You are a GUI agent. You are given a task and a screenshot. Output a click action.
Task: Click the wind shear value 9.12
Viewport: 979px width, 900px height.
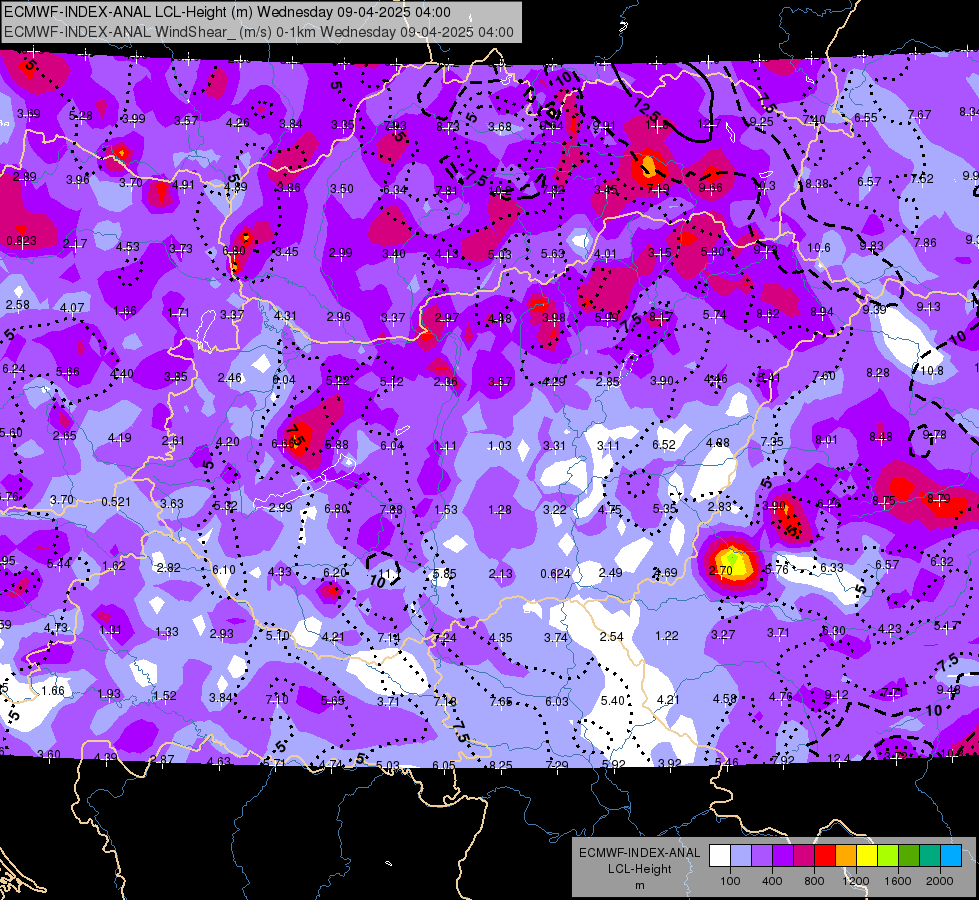point(836,695)
